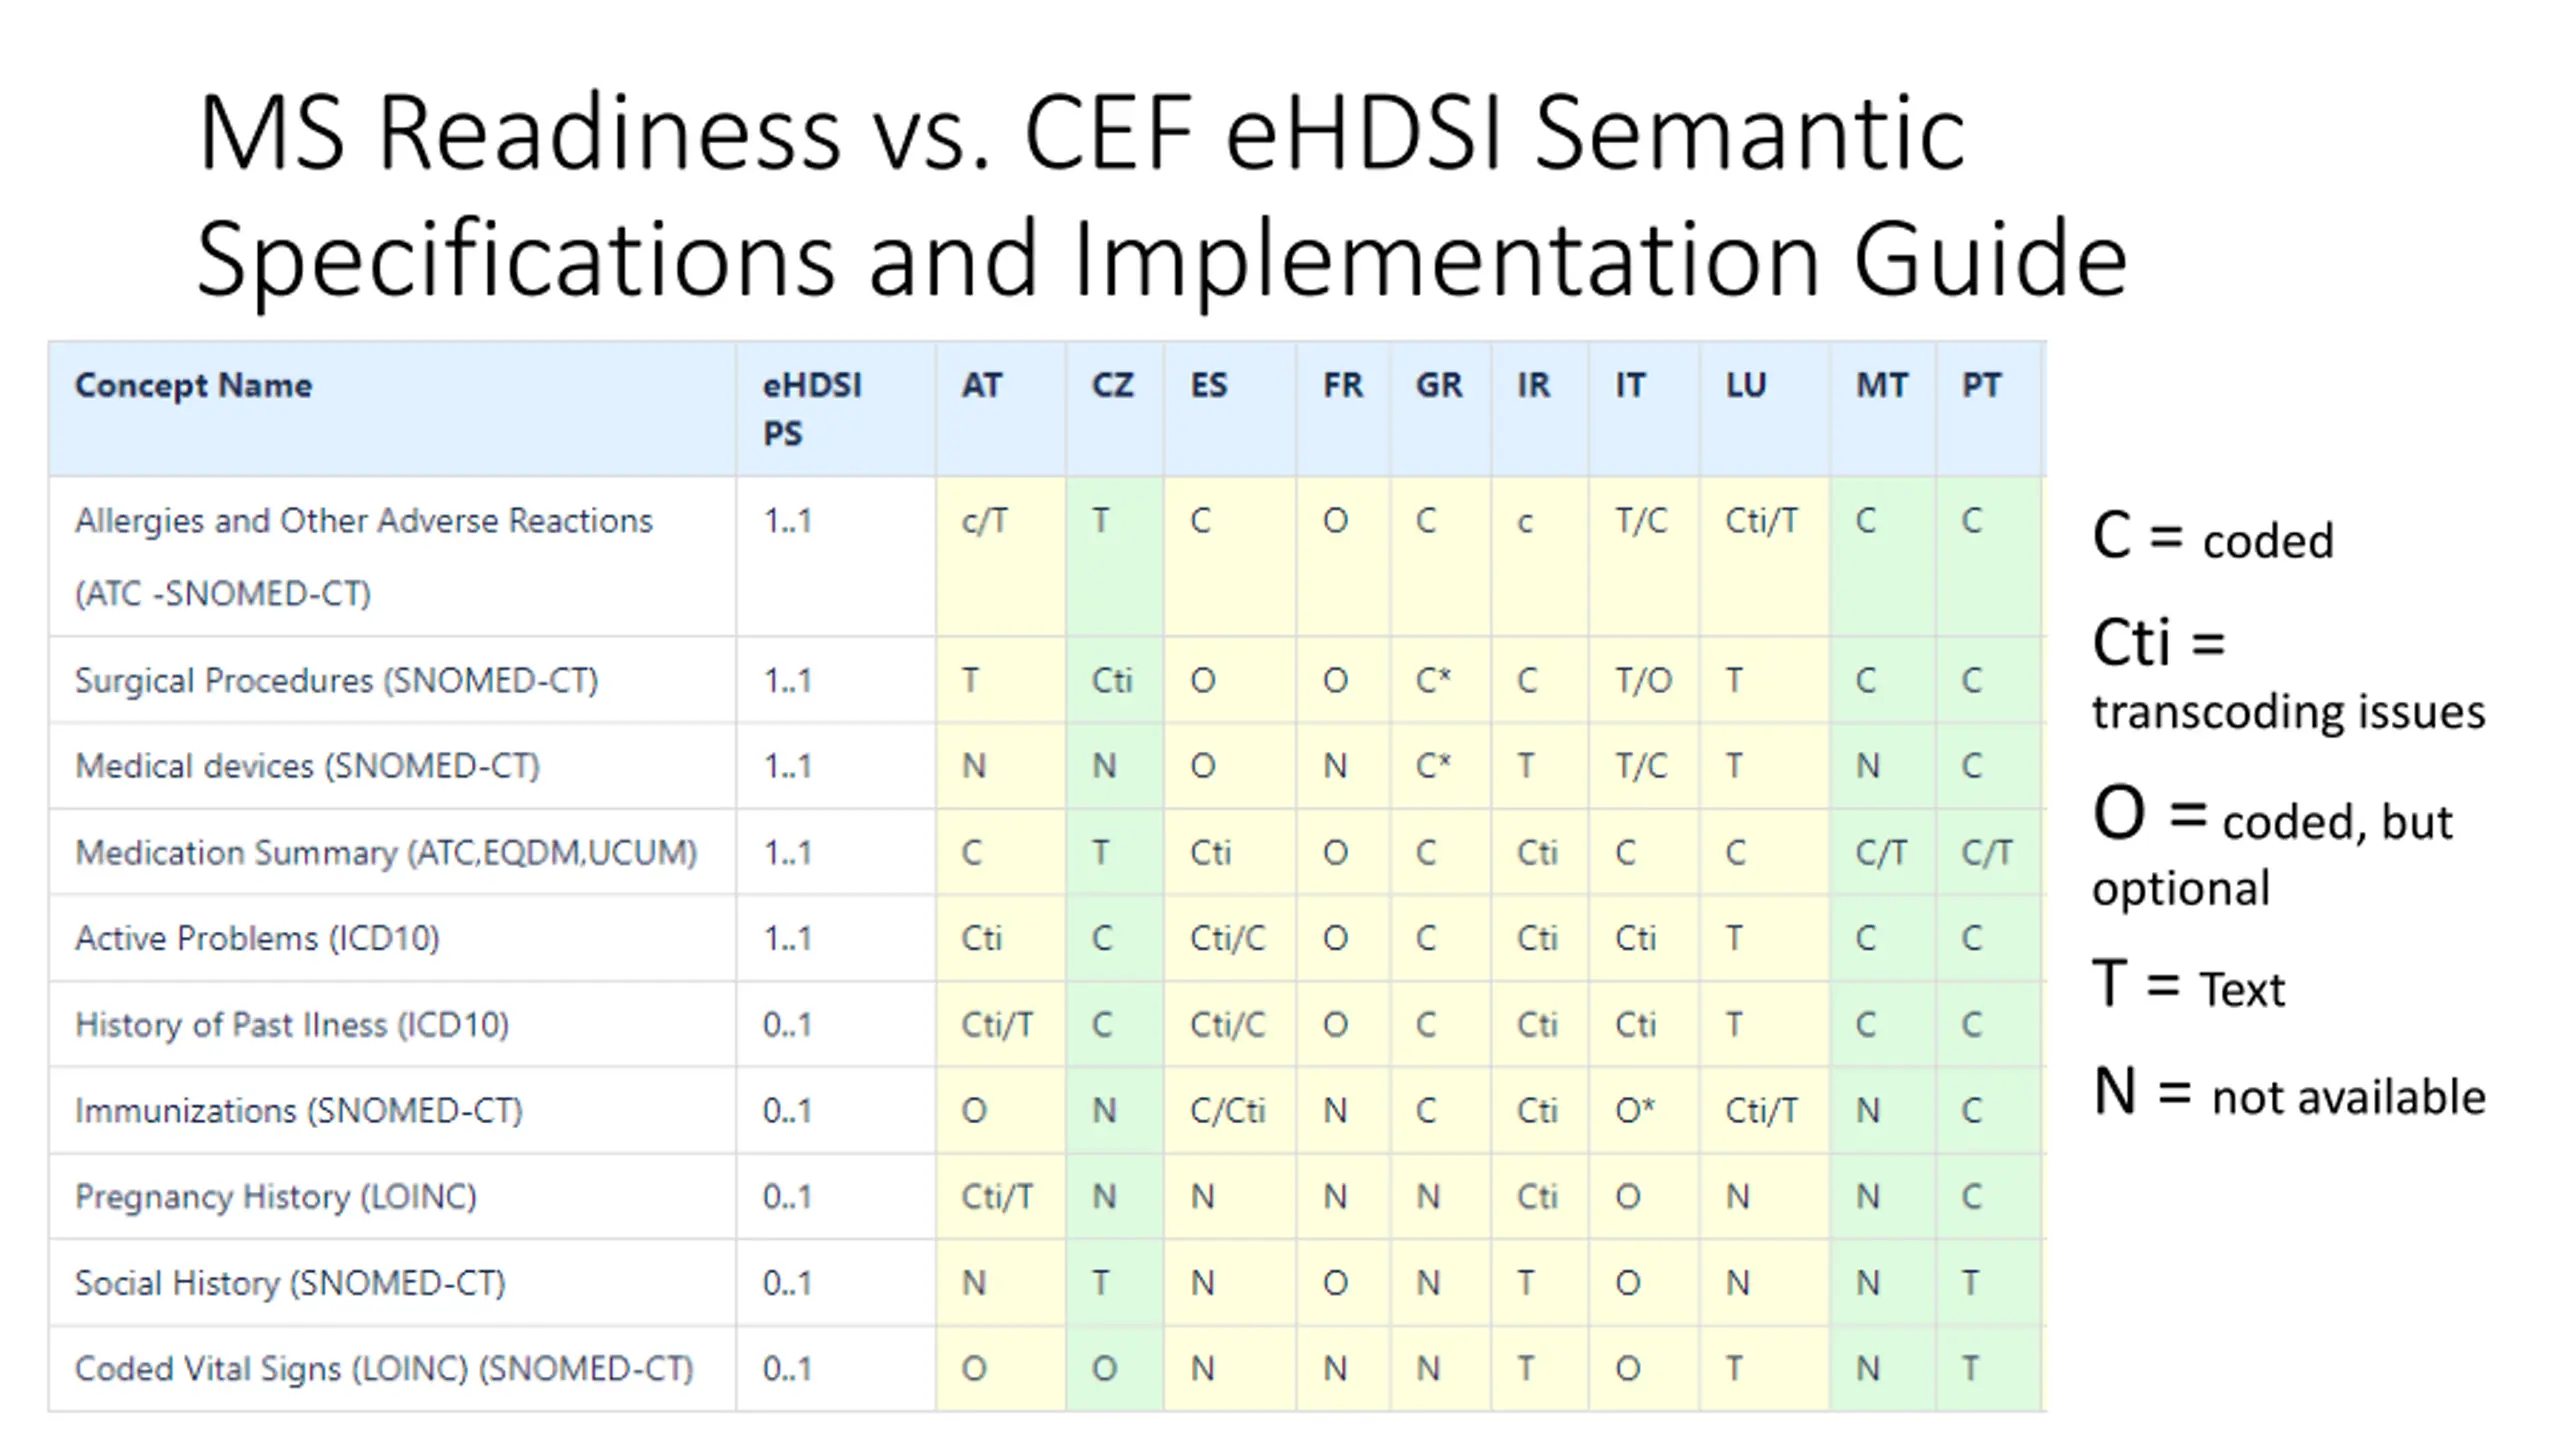Click the 'T = Text' legend entry
Screen dimensions: 2560x1440
(2188, 985)
